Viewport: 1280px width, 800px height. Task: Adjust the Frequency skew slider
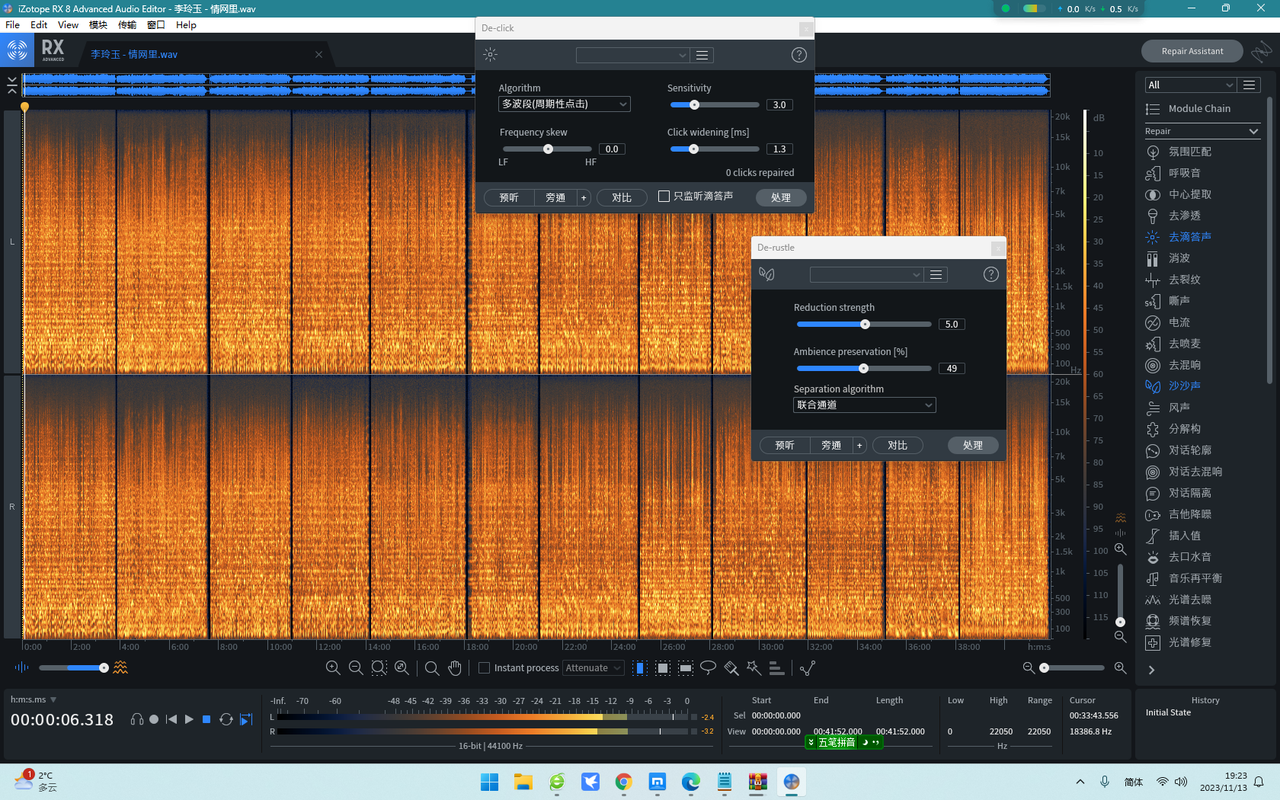(x=548, y=149)
